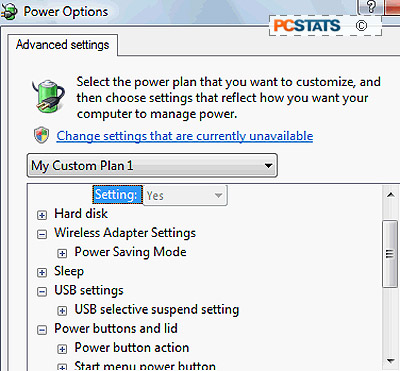This screenshot has width=400, height=371.
Task: Expand the Sleep node
Action: 42,273
